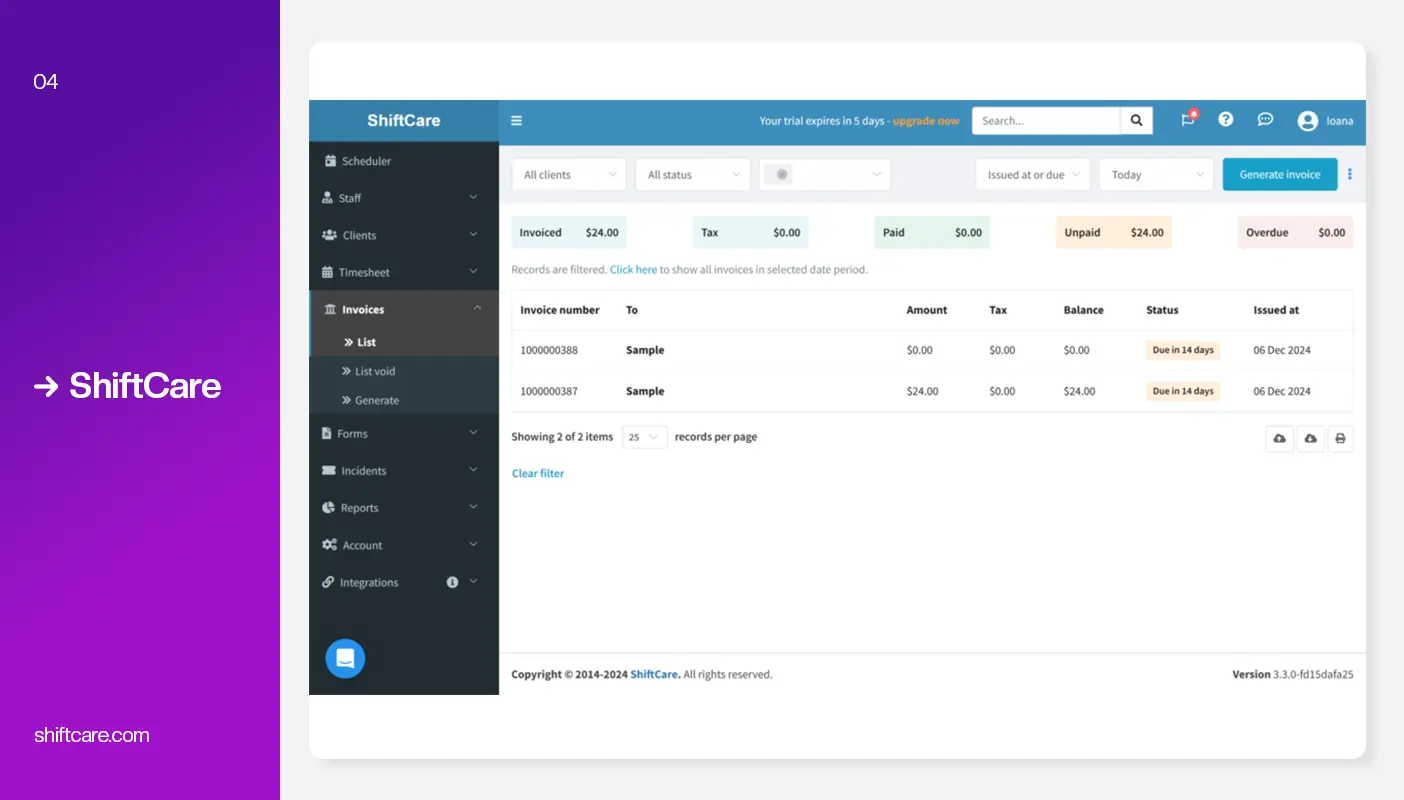
Task: Expand the Account sidebar menu
Action: click(x=404, y=545)
